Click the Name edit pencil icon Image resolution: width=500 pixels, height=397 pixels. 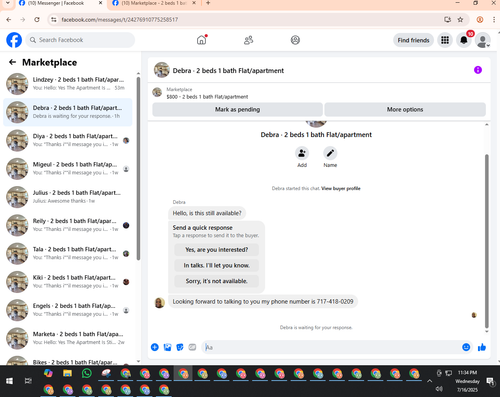point(330,153)
